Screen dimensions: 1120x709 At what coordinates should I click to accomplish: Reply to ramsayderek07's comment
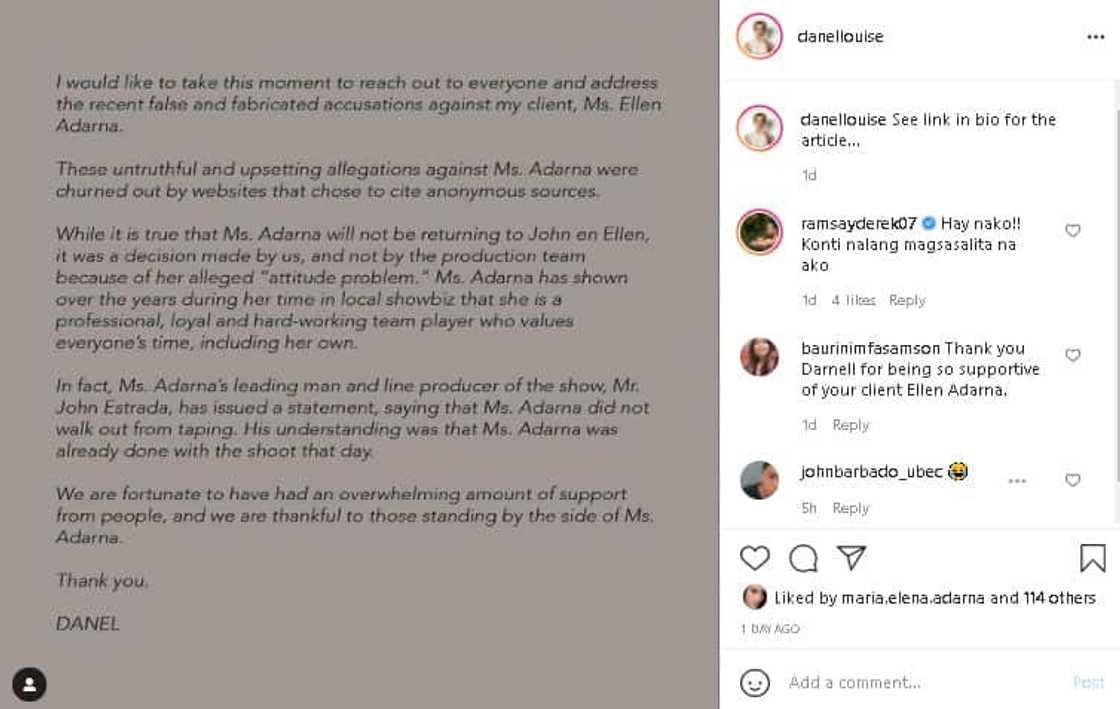click(907, 299)
